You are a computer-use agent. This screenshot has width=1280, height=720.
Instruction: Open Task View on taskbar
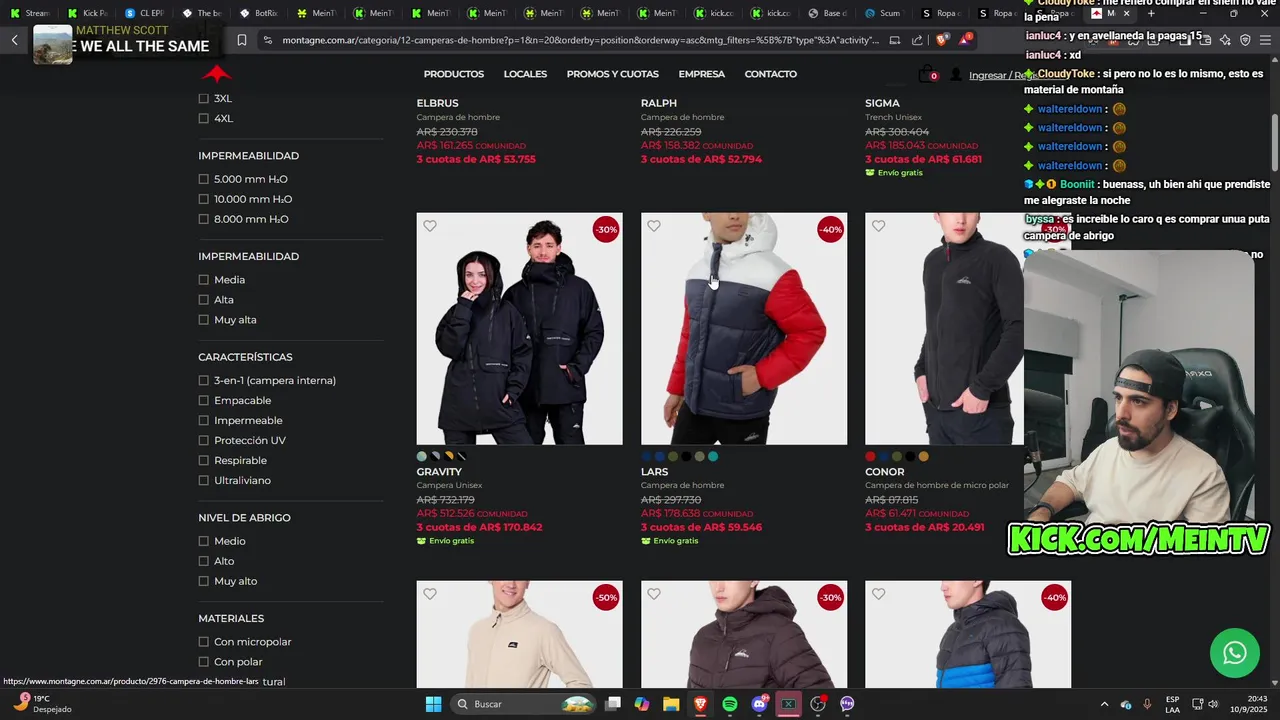613,704
